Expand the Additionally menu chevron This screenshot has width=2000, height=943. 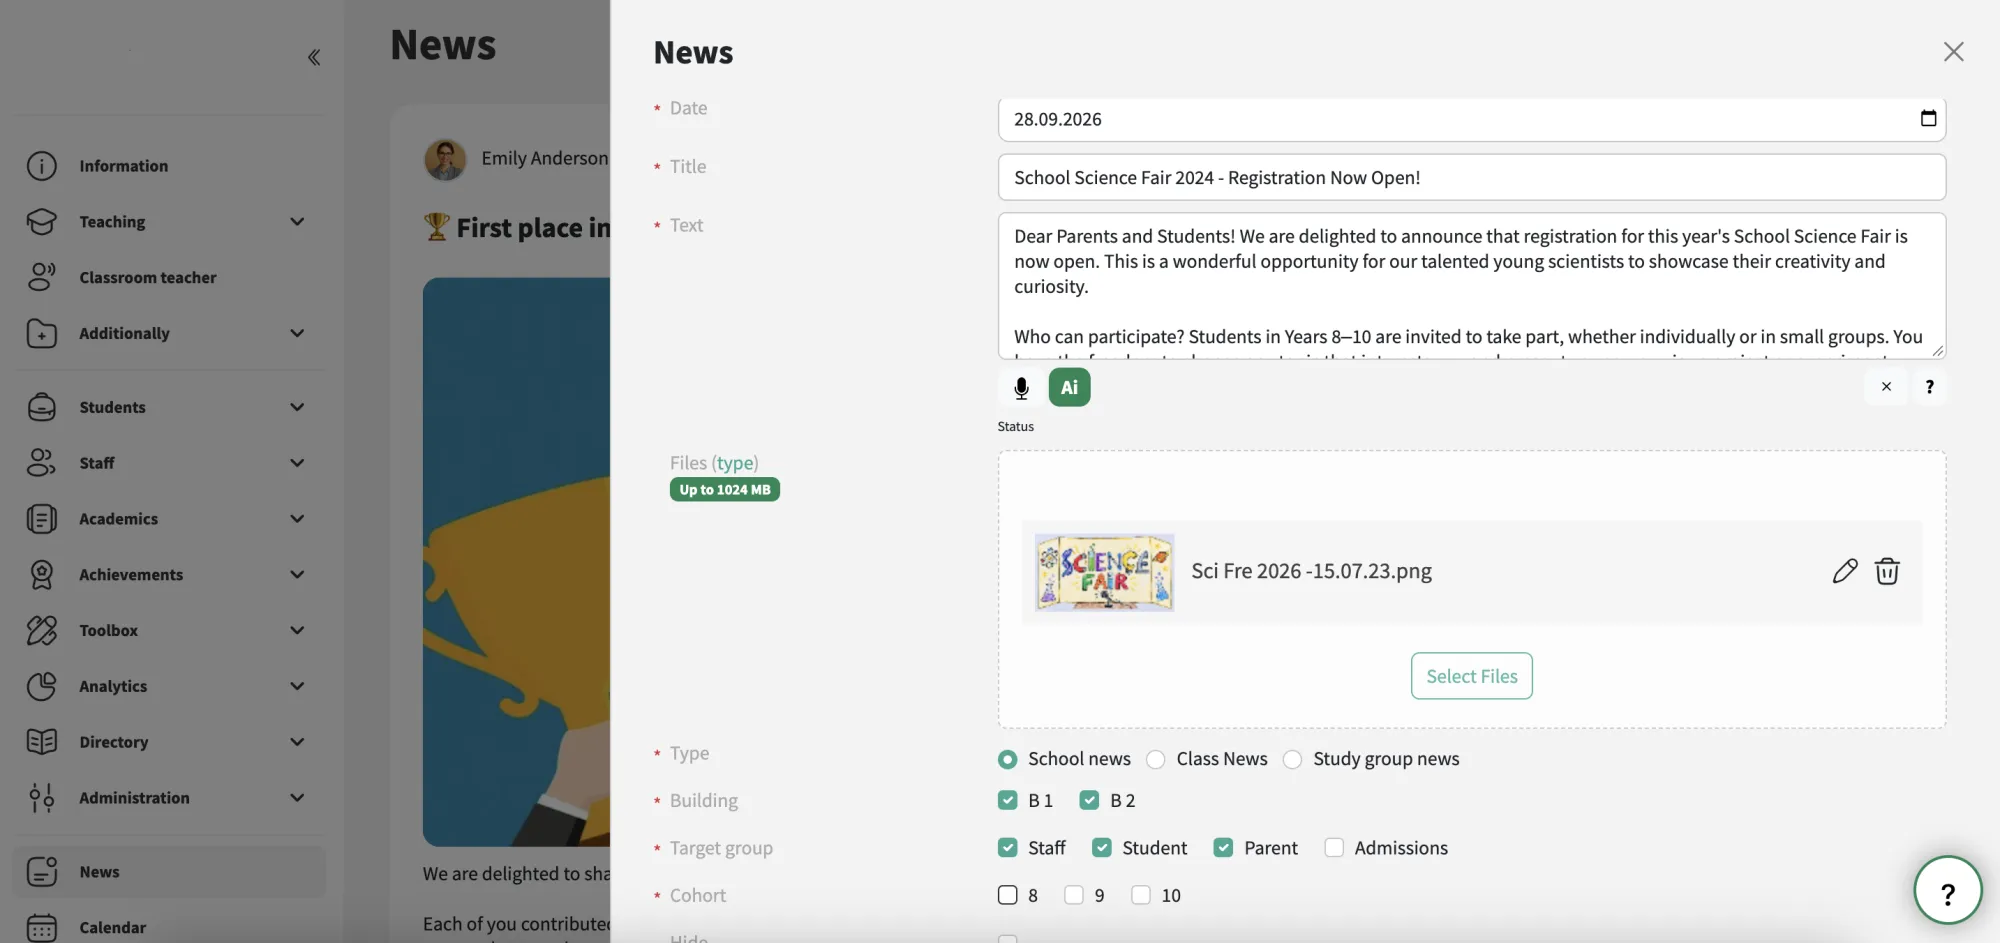pos(297,333)
